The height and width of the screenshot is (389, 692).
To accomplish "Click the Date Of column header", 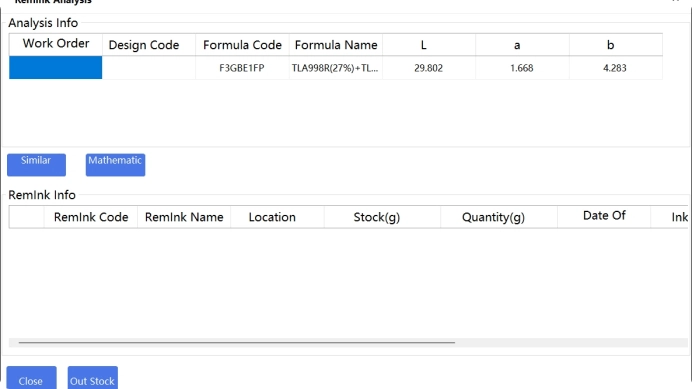I will 604,217.
